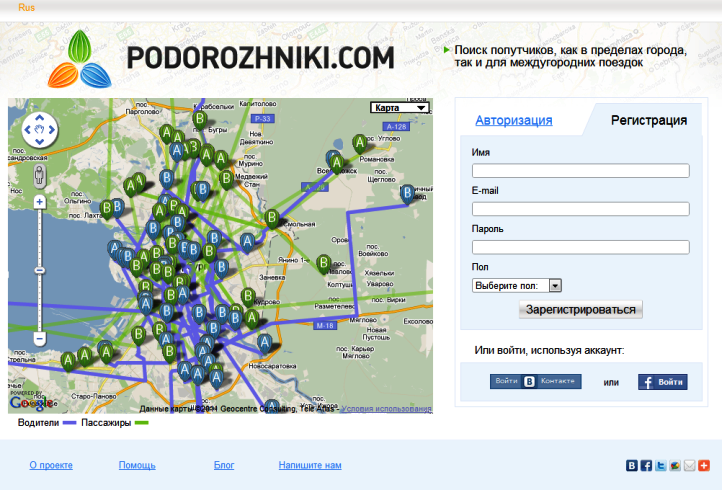Click the Twitter share icon in footer
Viewport: 722px width, 490px height.
(x=661, y=466)
